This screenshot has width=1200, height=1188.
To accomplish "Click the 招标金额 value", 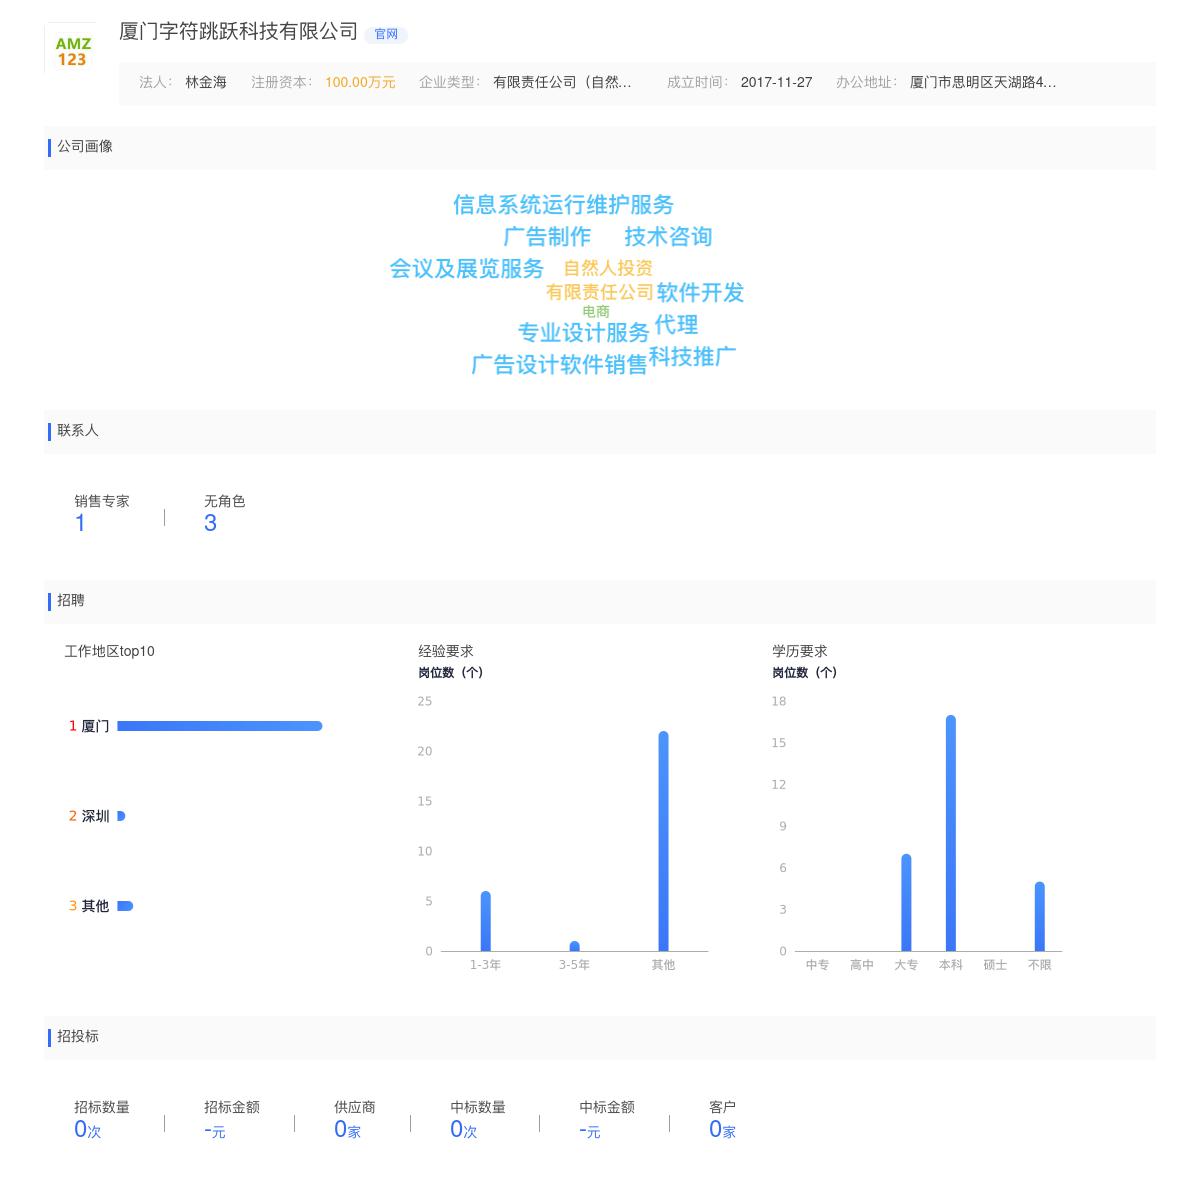I will pos(215,1130).
